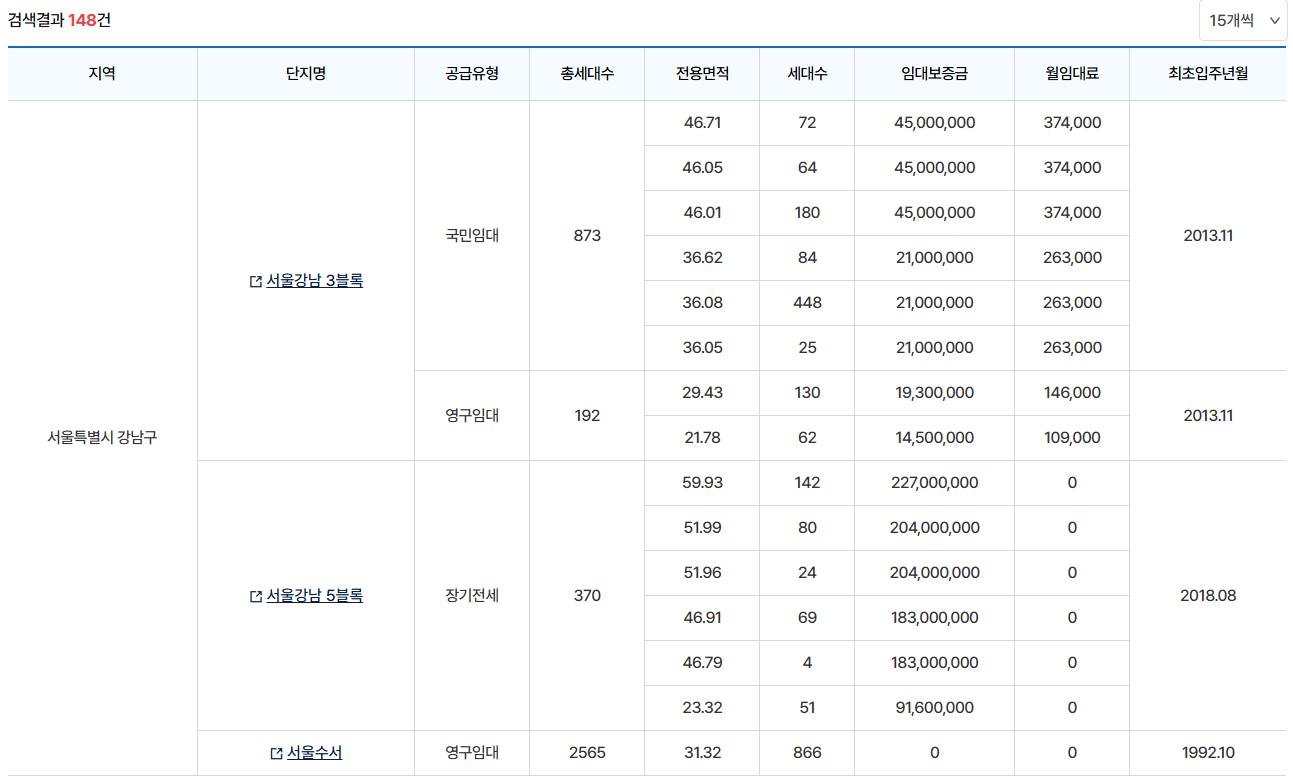Click the 최초입주년월 column header

click(1208, 74)
